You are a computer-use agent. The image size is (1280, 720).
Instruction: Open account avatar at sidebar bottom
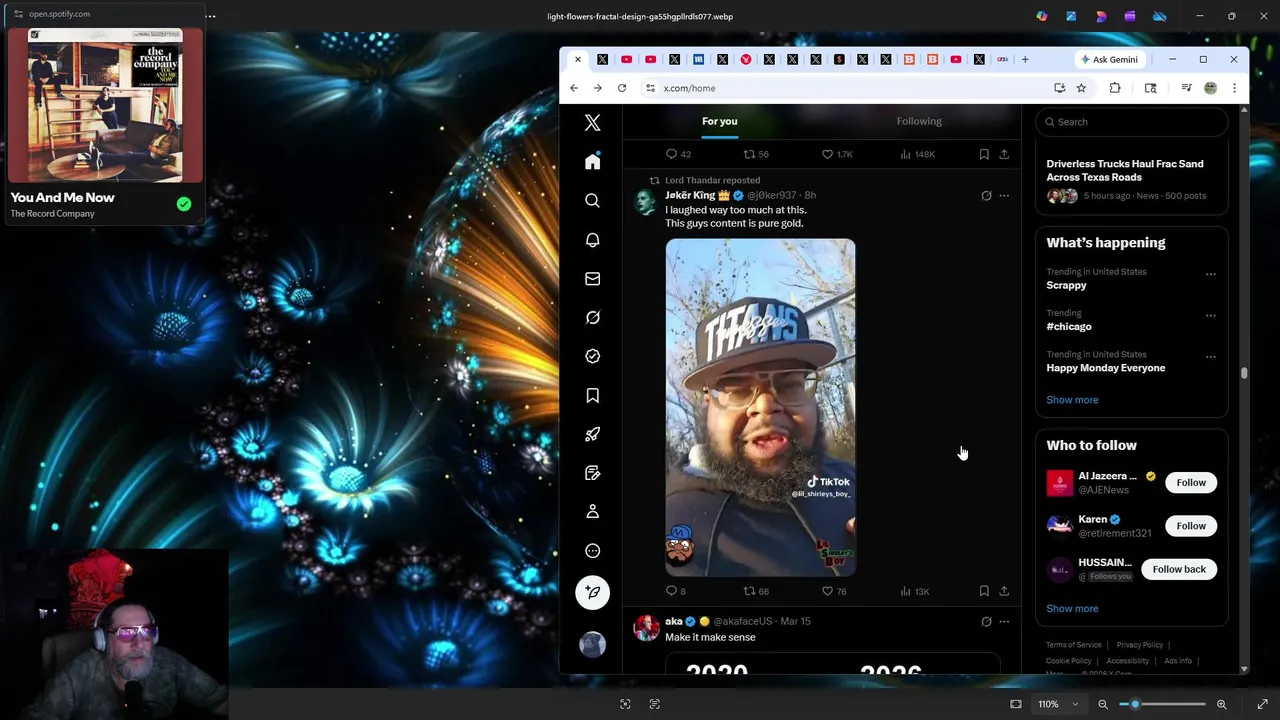click(592, 644)
